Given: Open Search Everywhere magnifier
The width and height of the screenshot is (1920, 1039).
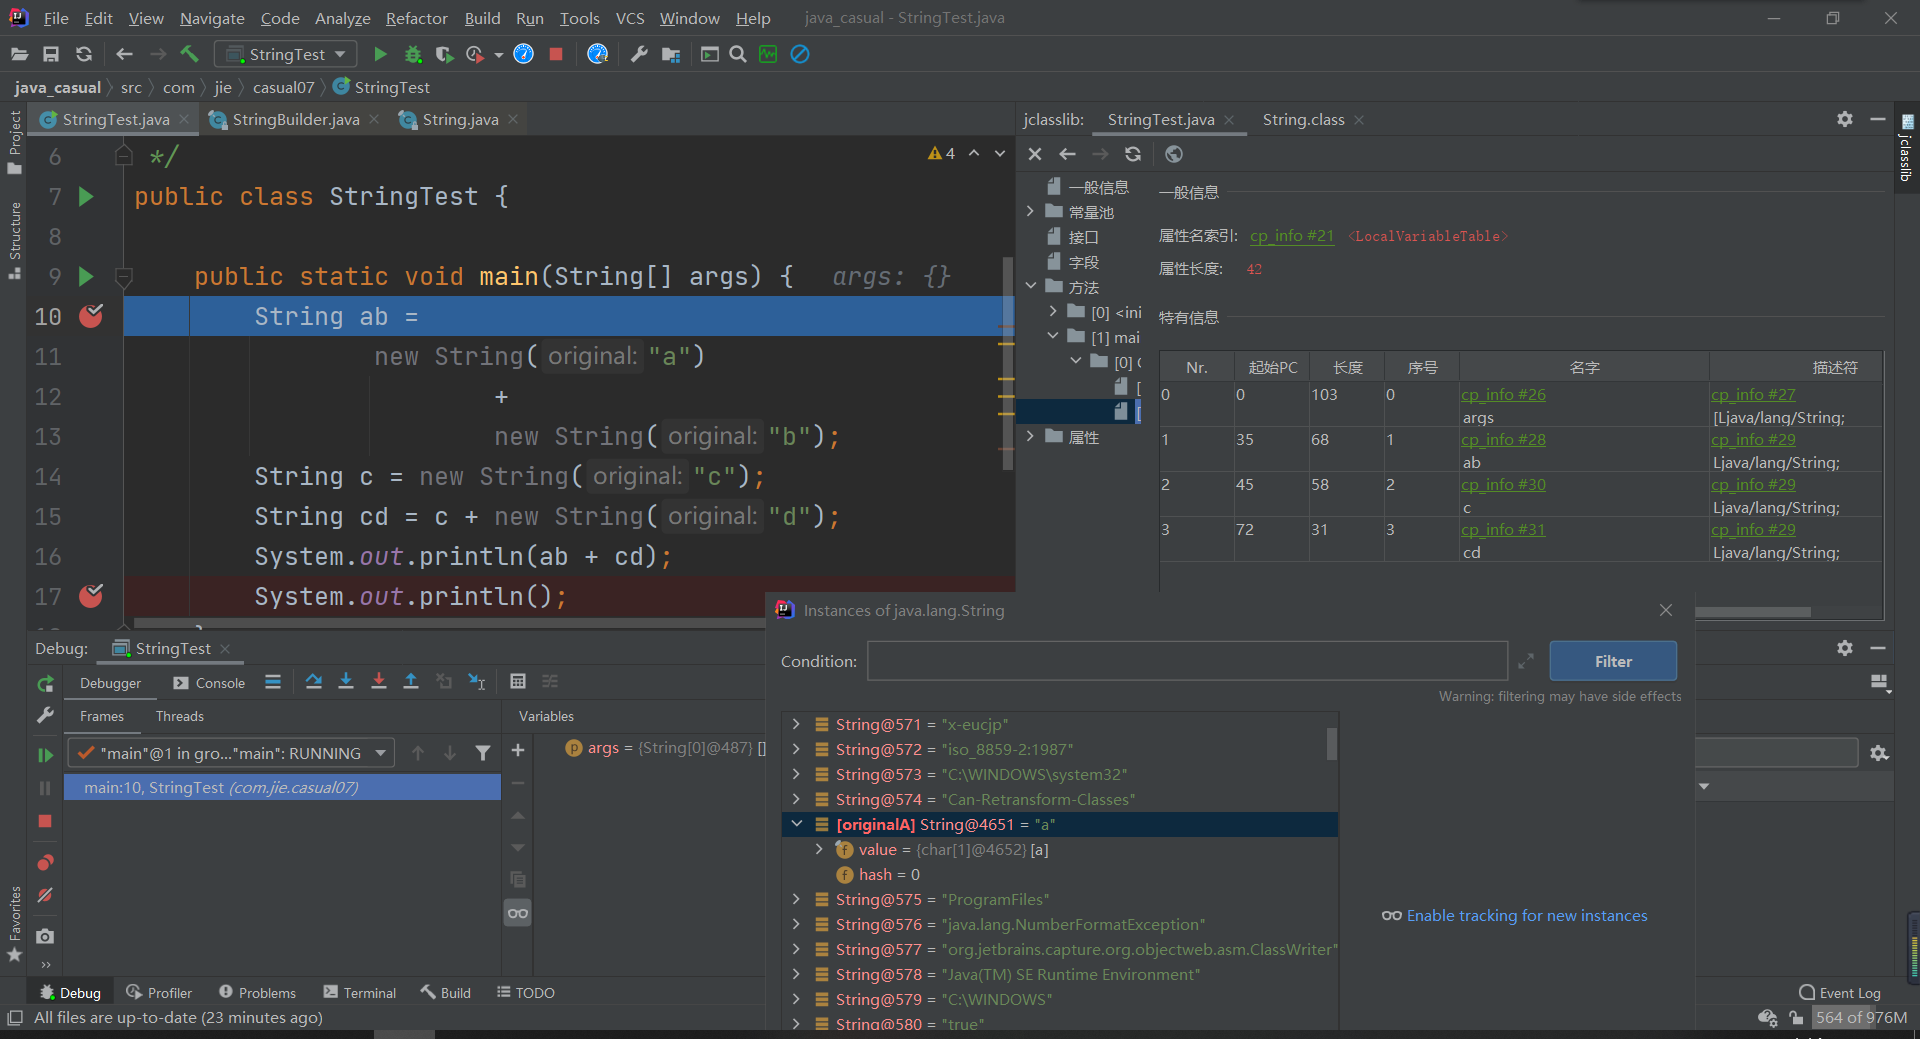Looking at the screenshot, I should [x=738, y=54].
